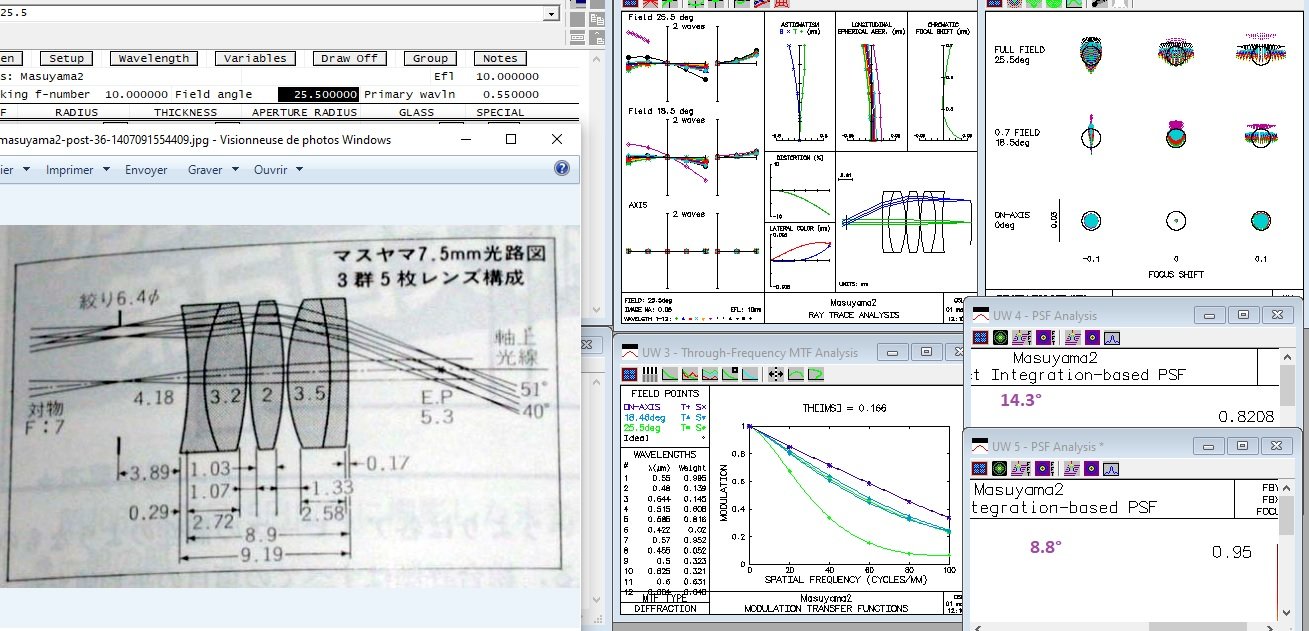Click the UW 4 PSF Analysis window title icon
This screenshot has width=1309, height=631.
click(x=981, y=315)
